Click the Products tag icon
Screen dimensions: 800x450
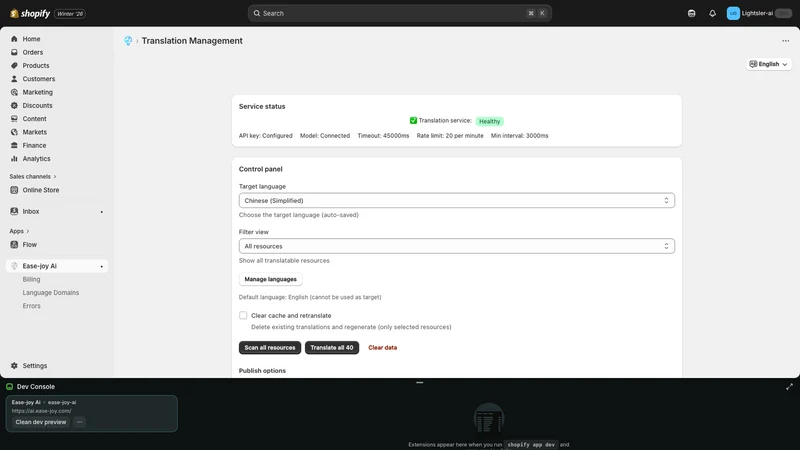14,65
